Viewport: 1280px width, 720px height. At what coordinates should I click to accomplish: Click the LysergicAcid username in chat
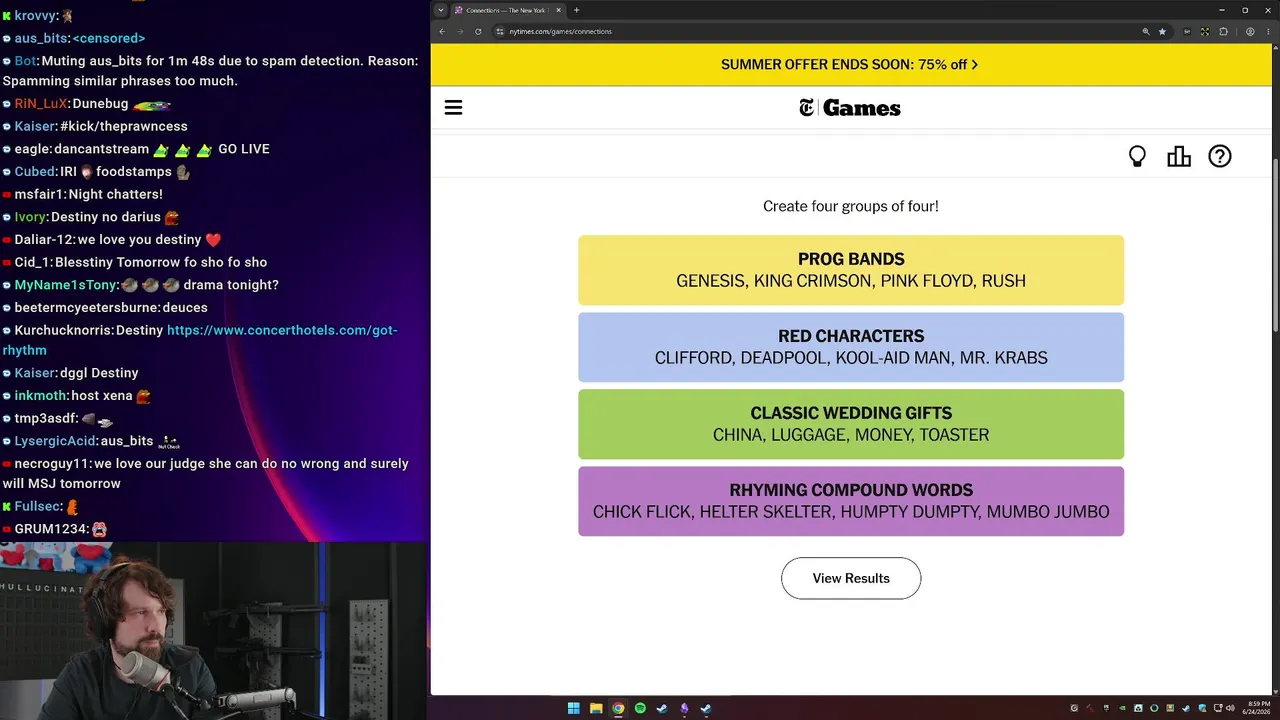point(55,441)
